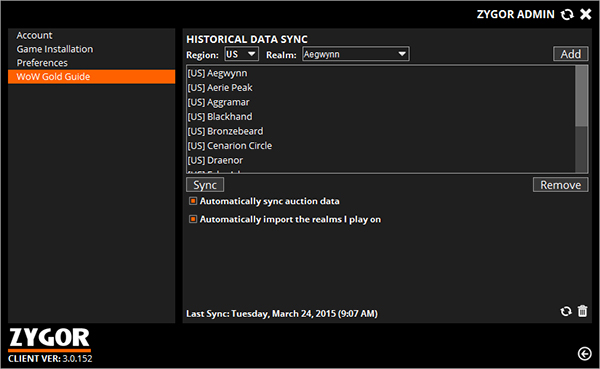Select [US] Draenor in the list
The width and height of the screenshot is (600, 369).
coord(381,160)
